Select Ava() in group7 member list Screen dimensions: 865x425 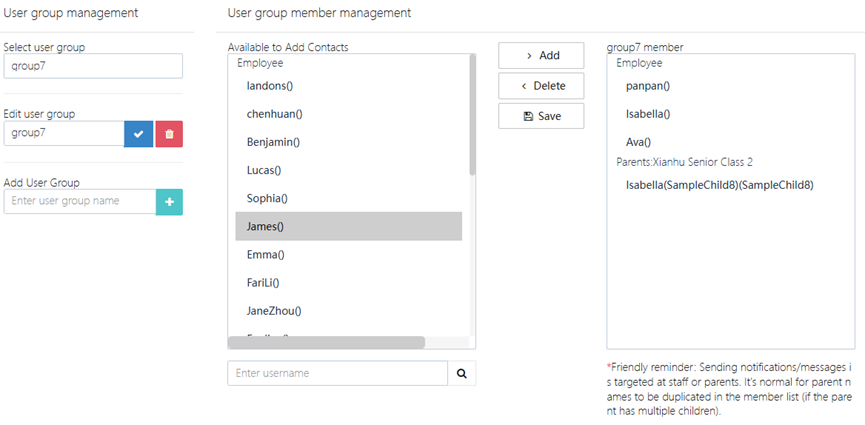tap(638, 142)
